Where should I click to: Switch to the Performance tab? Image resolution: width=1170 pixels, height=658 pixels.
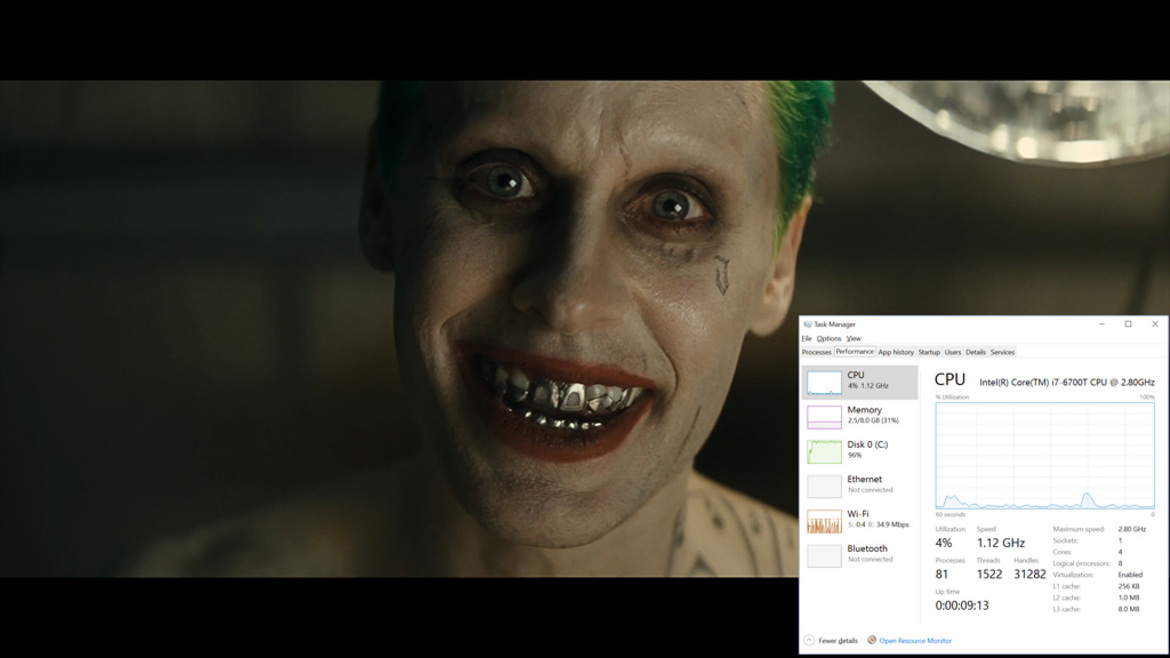coord(854,352)
